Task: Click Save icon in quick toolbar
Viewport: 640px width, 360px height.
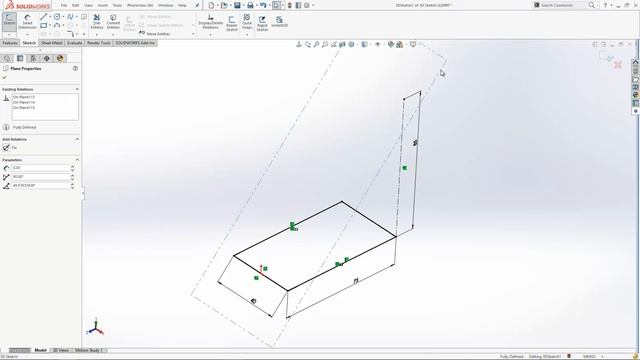Action: 237,5
